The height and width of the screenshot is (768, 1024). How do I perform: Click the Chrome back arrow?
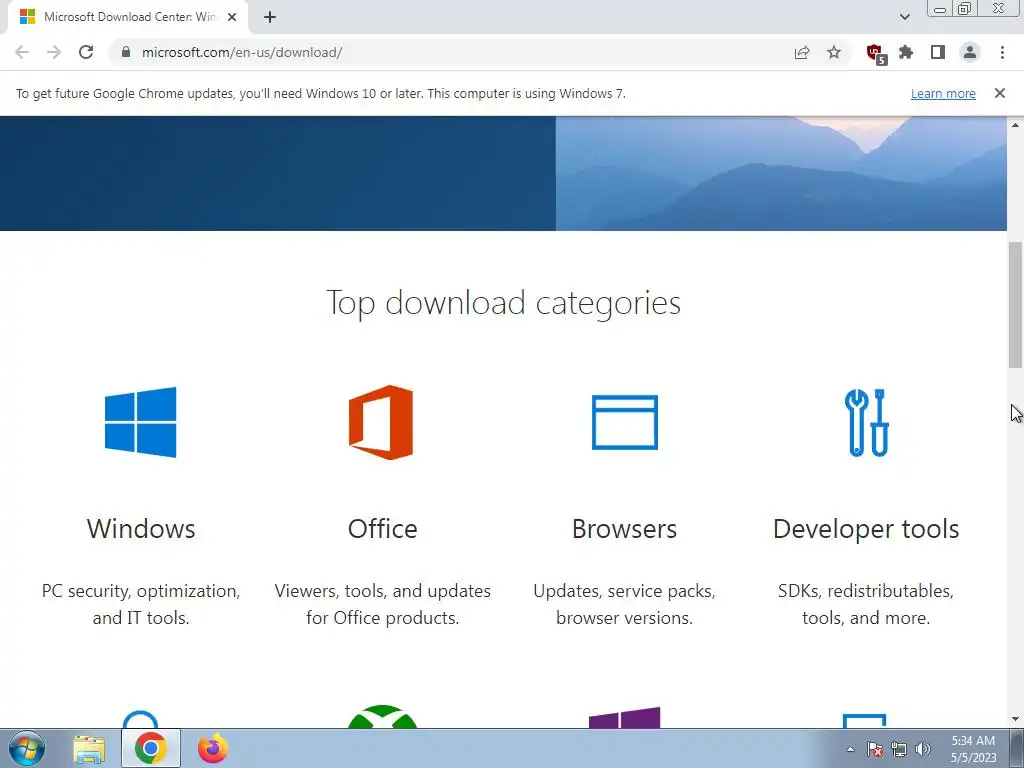(22, 52)
